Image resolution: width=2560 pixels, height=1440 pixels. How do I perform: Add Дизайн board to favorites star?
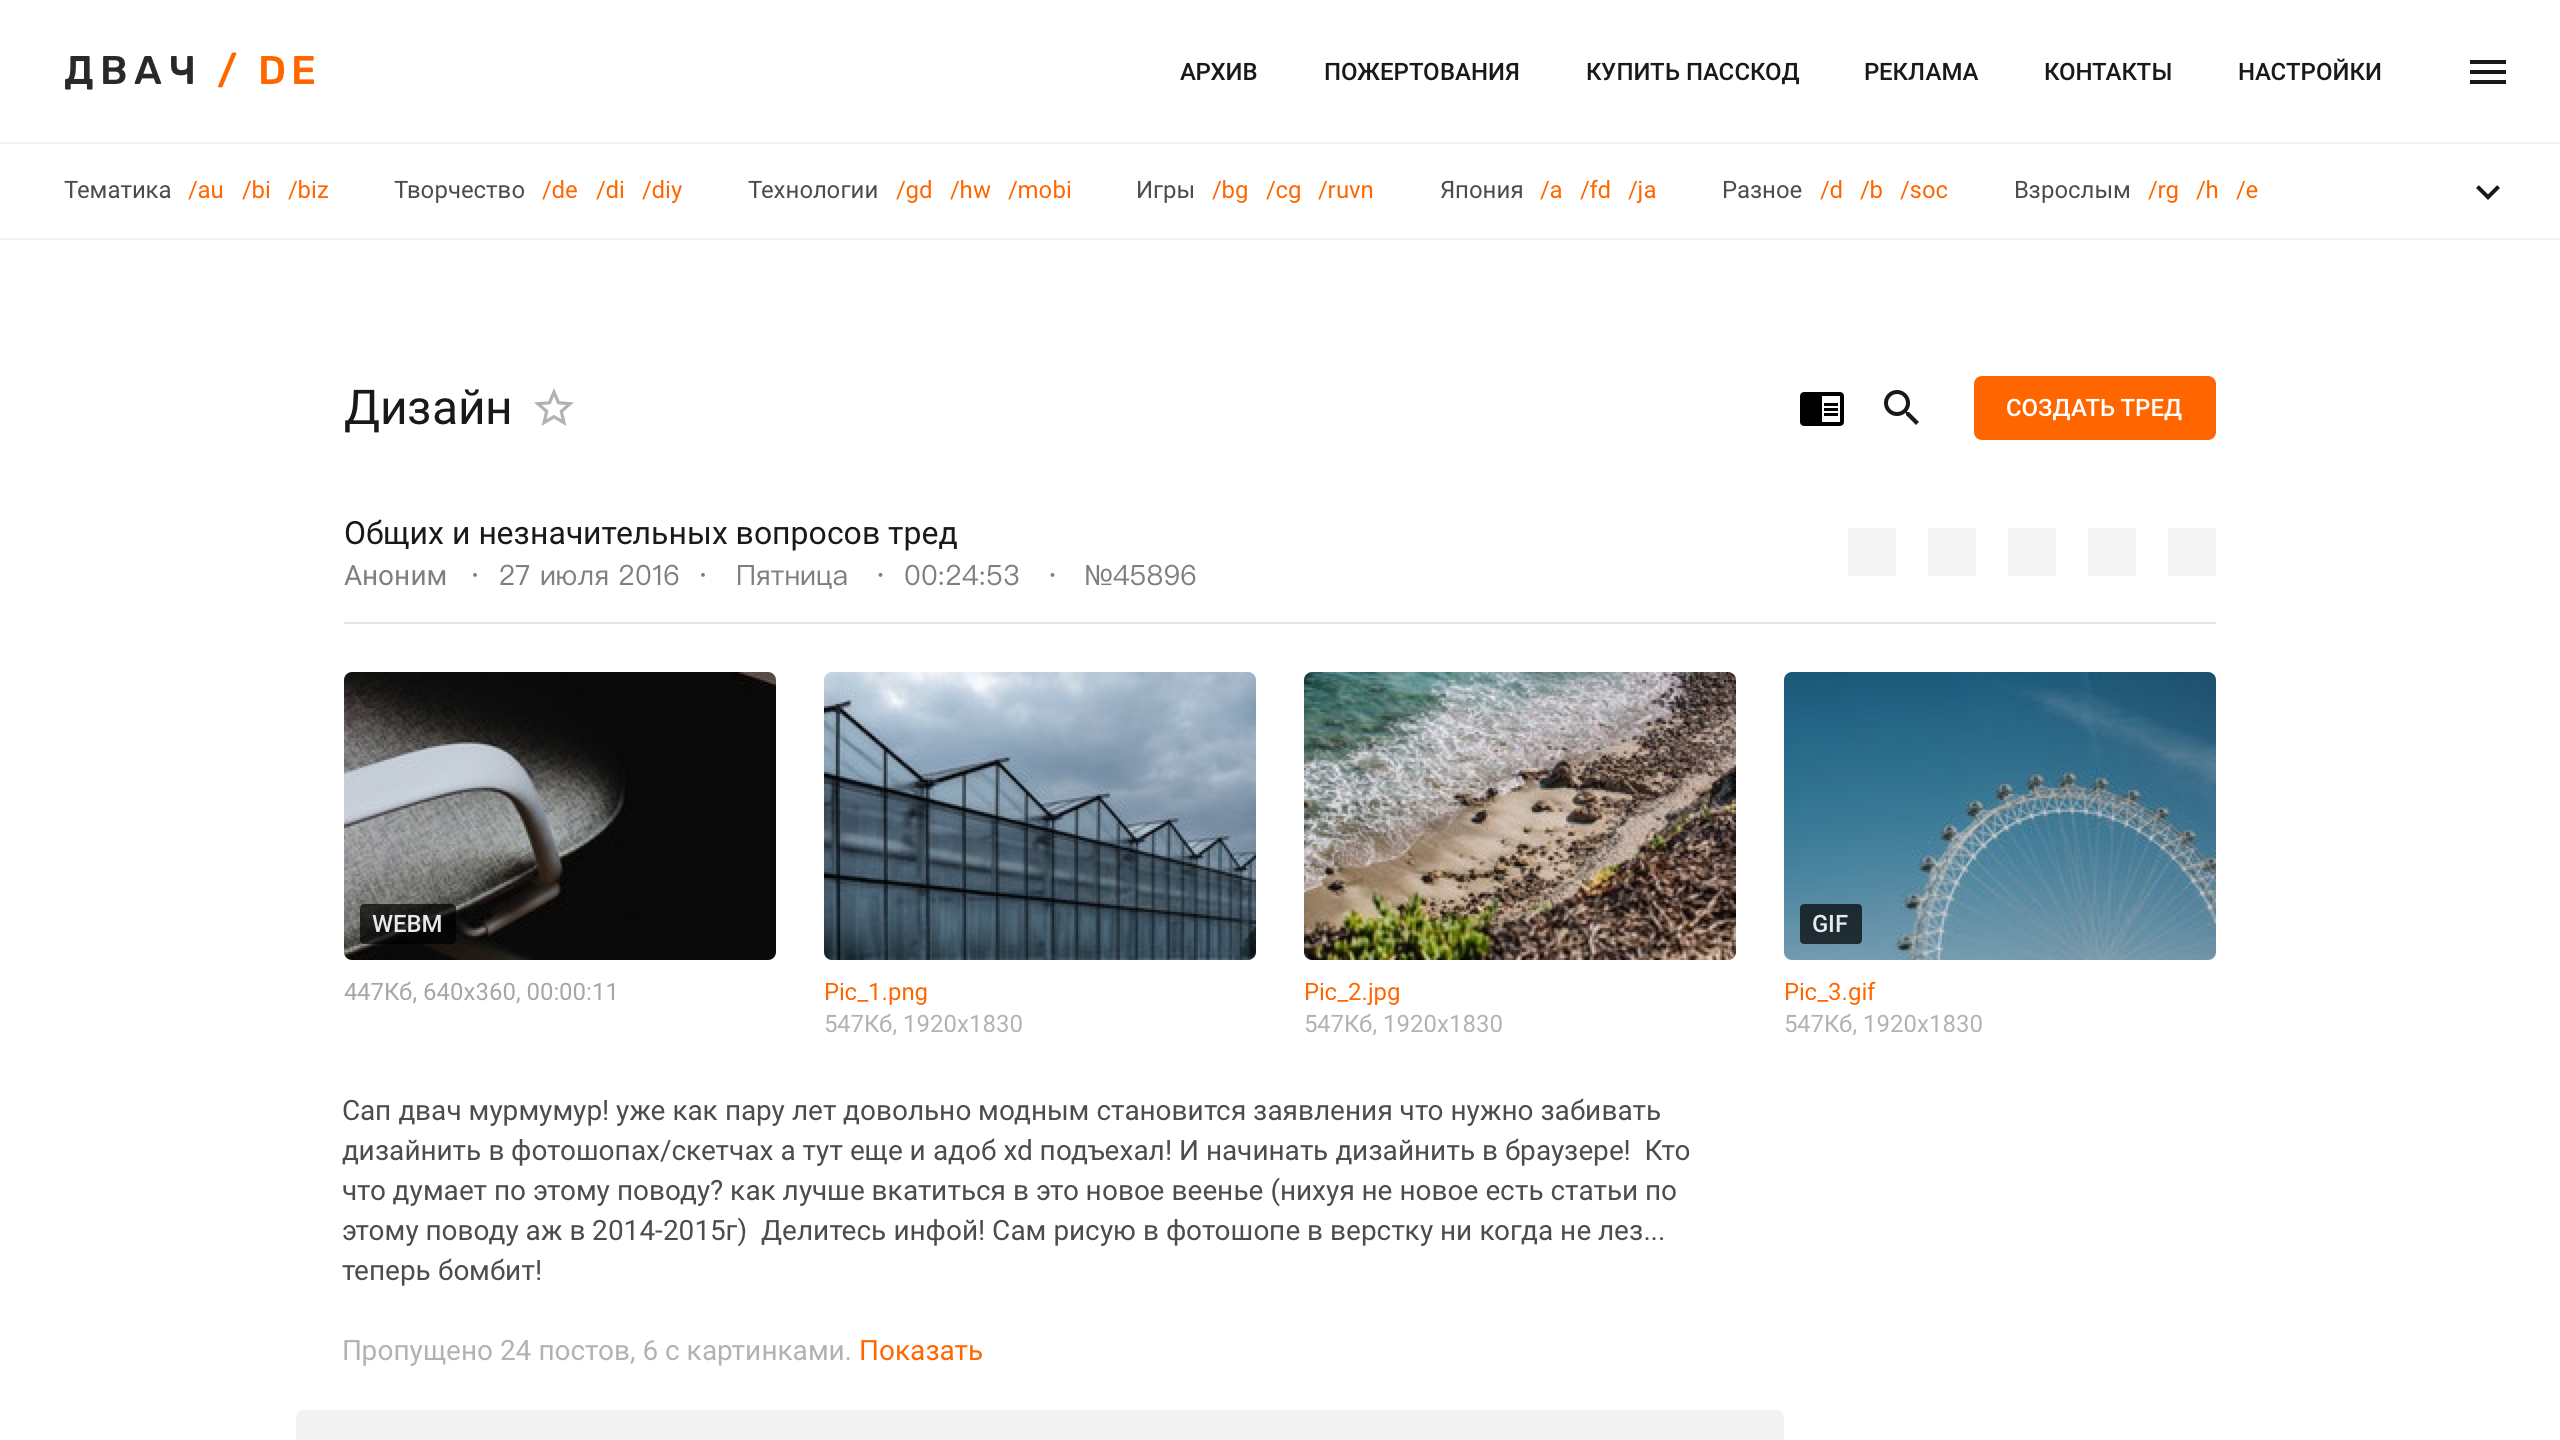[x=554, y=408]
